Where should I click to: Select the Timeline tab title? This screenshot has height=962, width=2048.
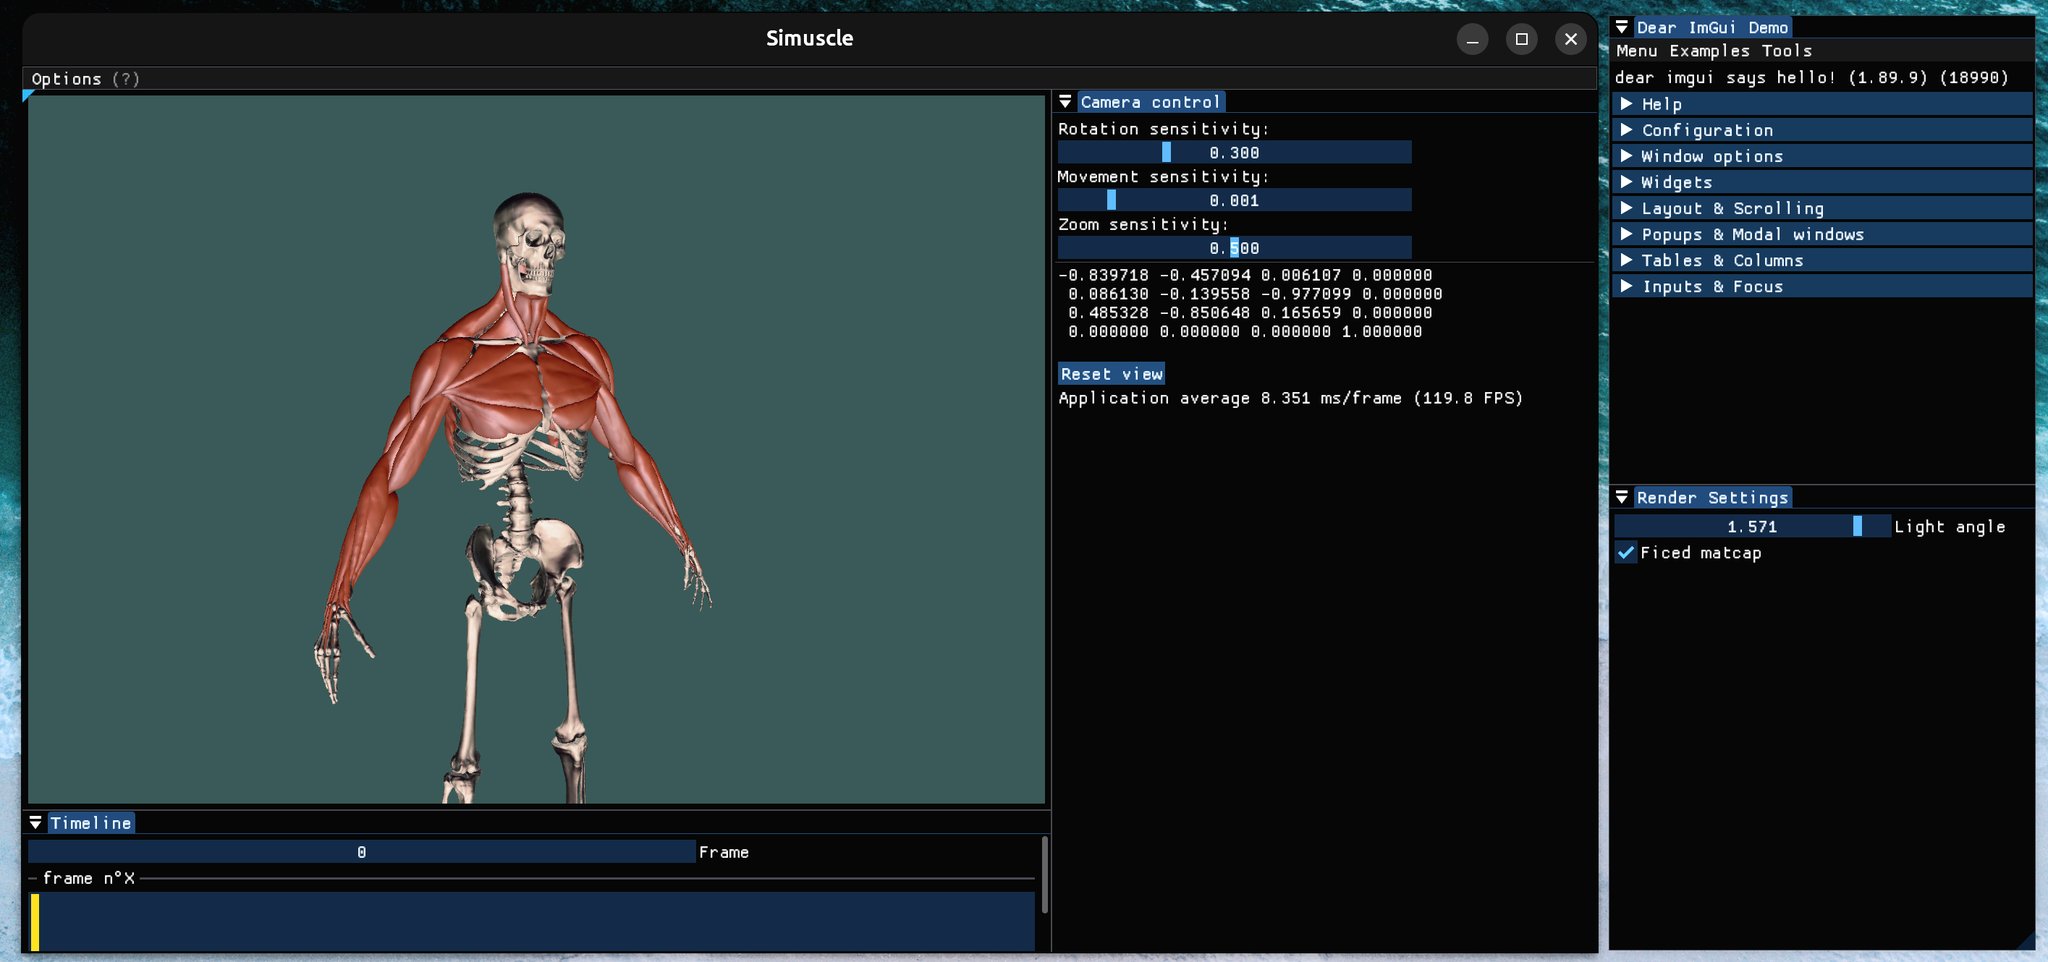pyautogui.click(x=91, y=823)
